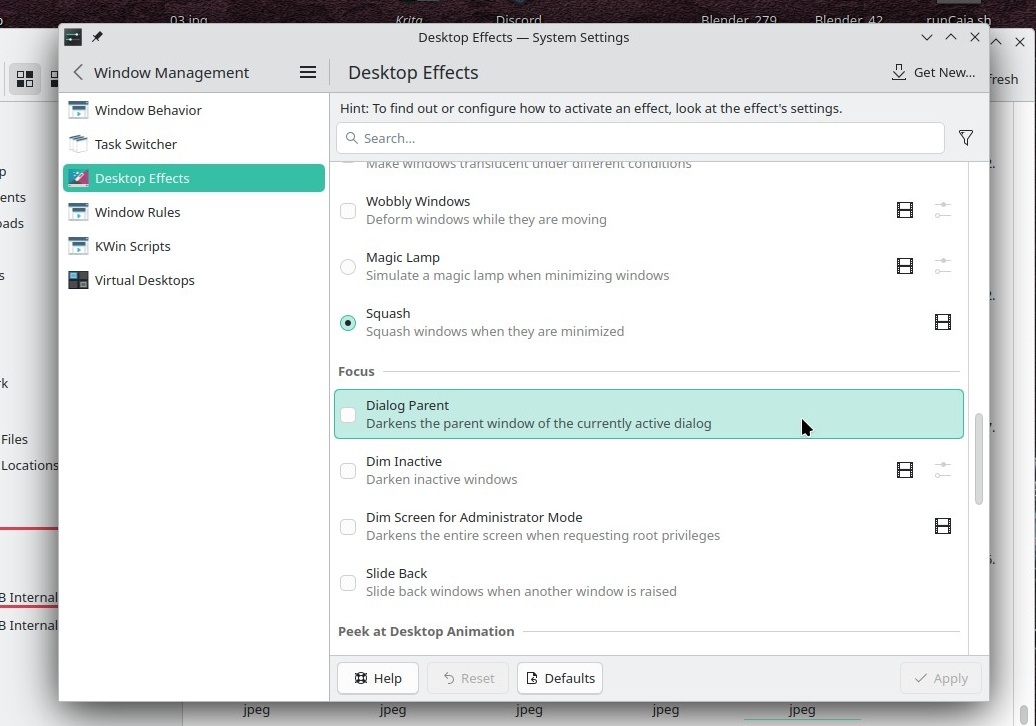The image size is (1036, 726).
Task: Click the Get New... button
Action: pos(933,72)
